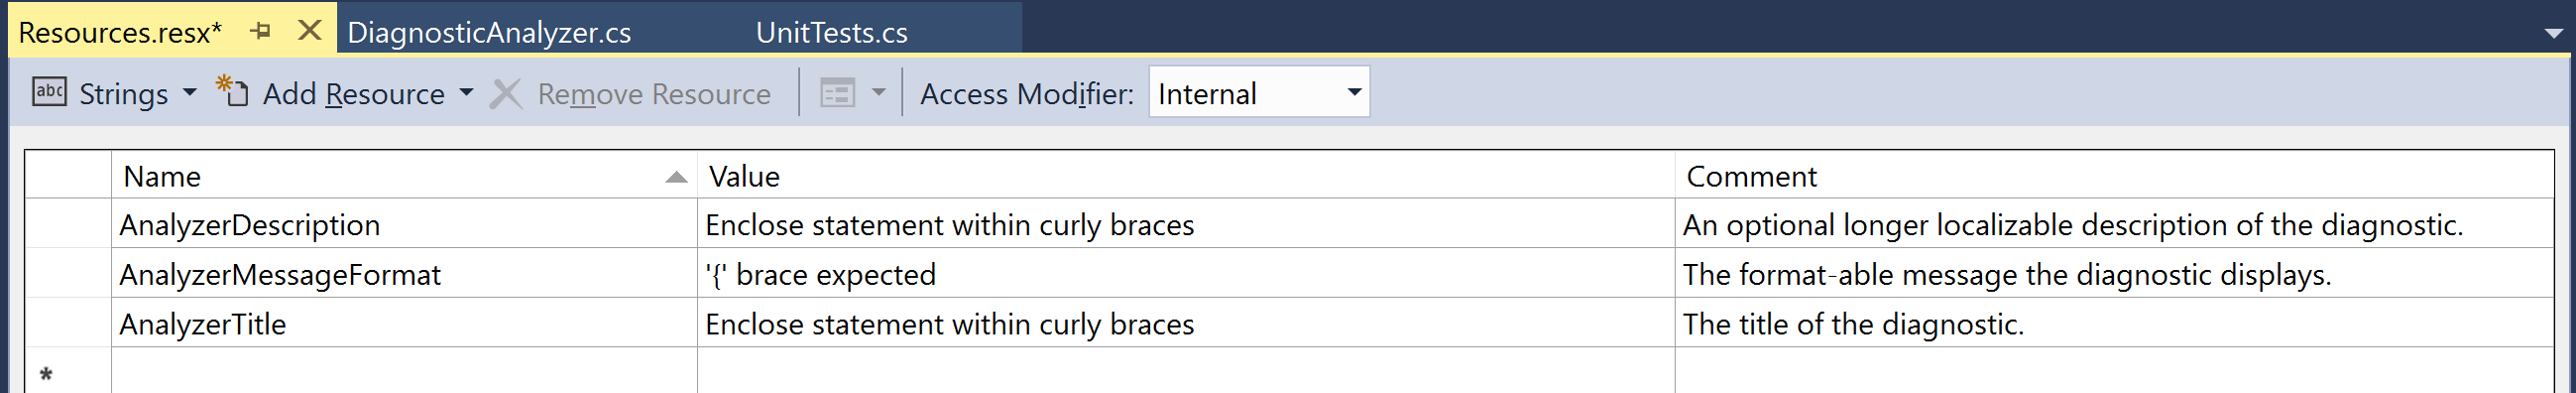Click the Comment column header
This screenshot has width=2576, height=393.
click(x=2114, y=176)
